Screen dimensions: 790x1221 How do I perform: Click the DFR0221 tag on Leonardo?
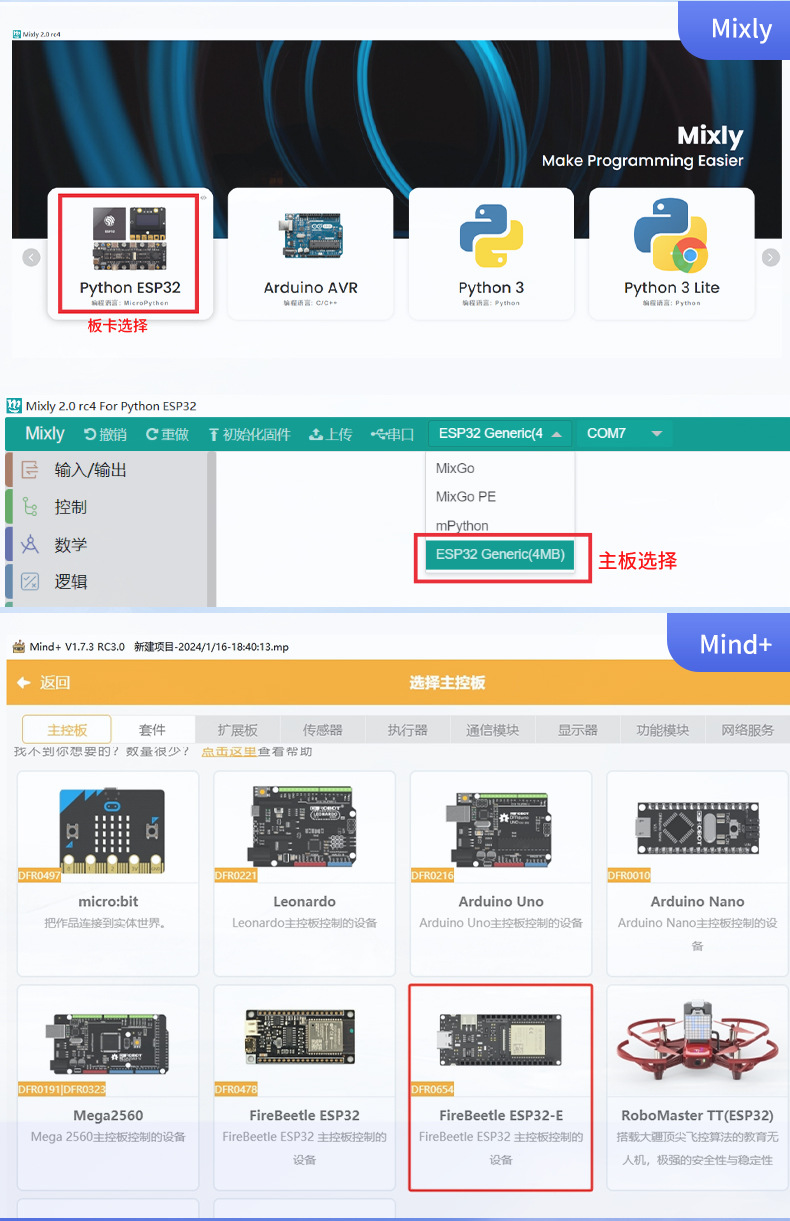pos(236,875)
